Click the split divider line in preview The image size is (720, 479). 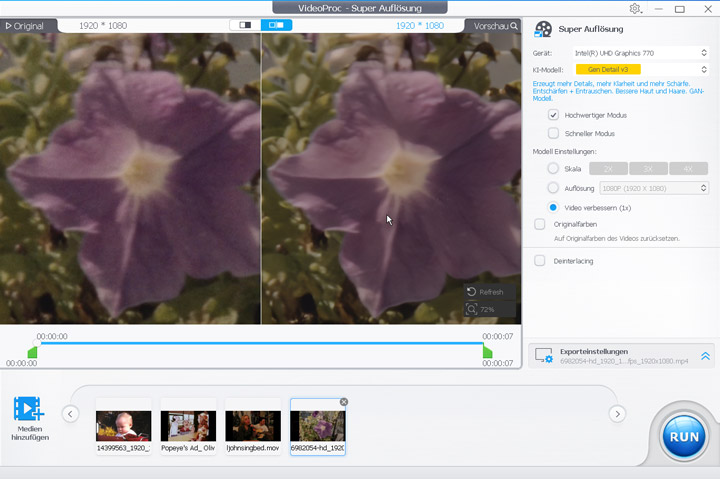pyautogui.click(x=261, y=179)
